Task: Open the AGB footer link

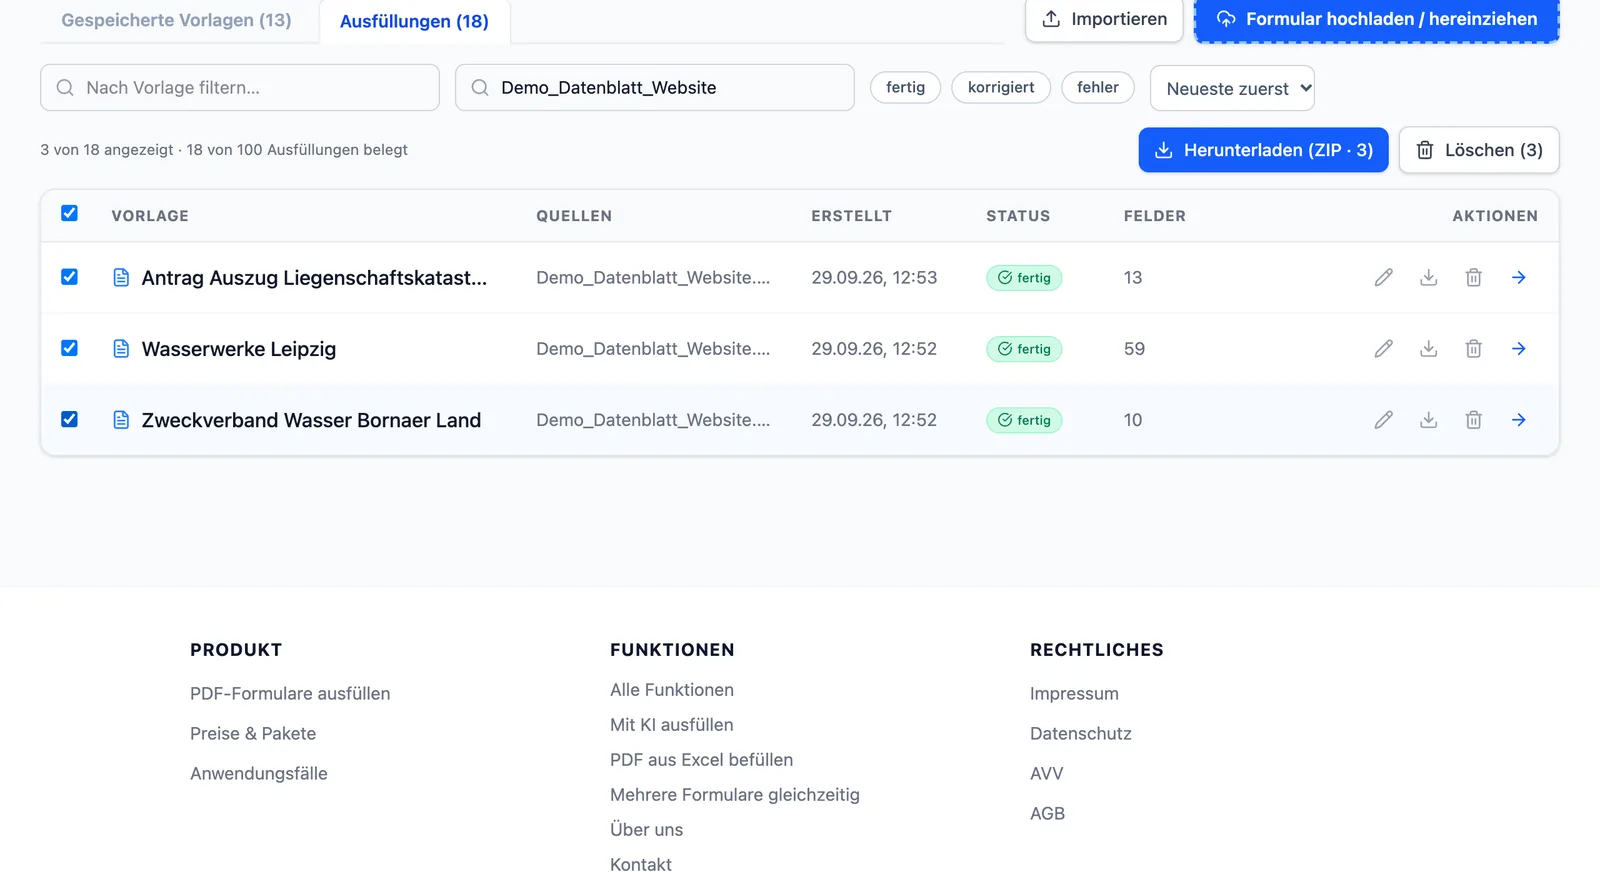Action: (x=1047, y=814)
